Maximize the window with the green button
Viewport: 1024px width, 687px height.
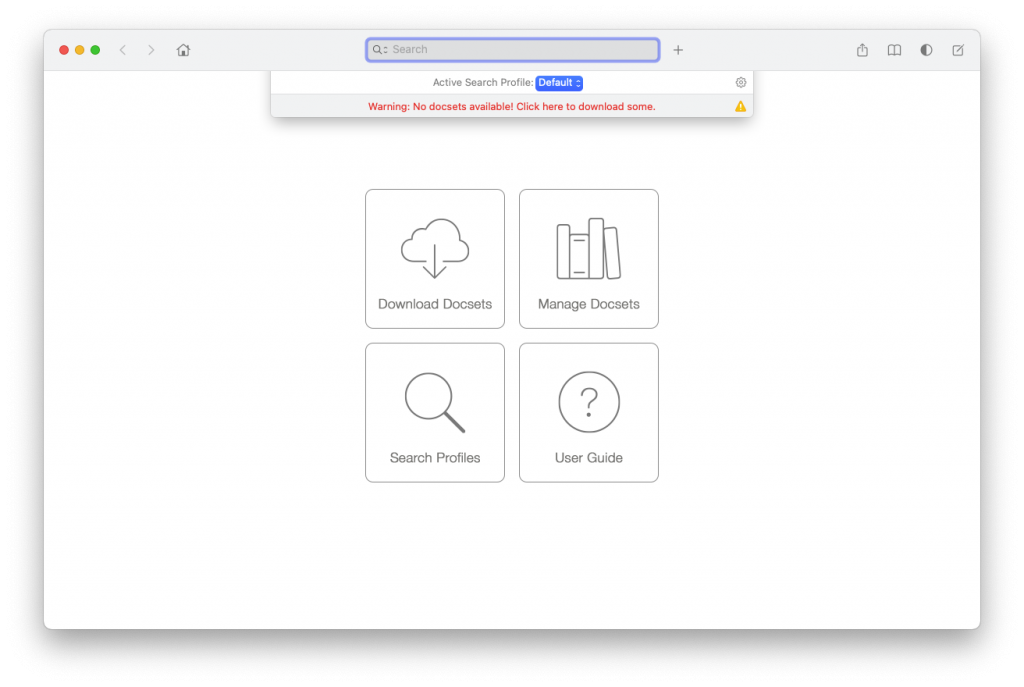(x=95, y=50)
